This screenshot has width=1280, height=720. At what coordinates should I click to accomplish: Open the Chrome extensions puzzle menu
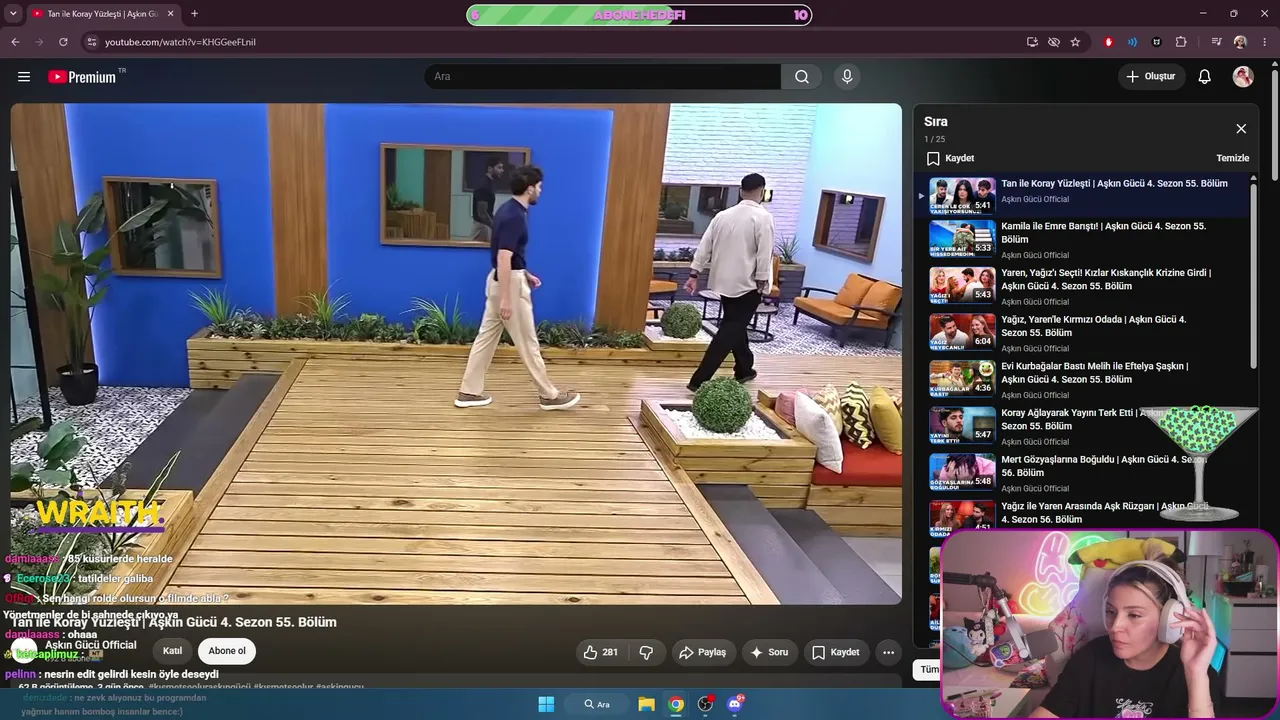click(1181, 42)
